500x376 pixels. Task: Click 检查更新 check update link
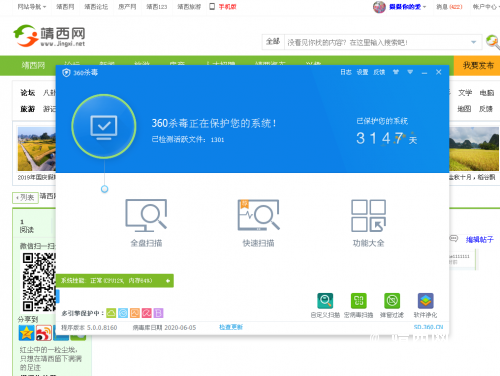pos(231,327)
